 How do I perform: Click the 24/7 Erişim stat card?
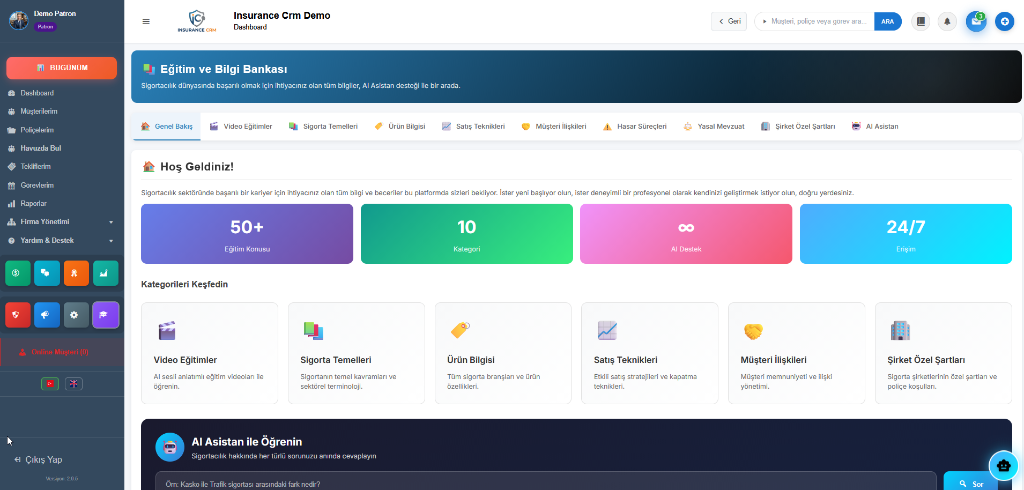[x=906, y=234]
